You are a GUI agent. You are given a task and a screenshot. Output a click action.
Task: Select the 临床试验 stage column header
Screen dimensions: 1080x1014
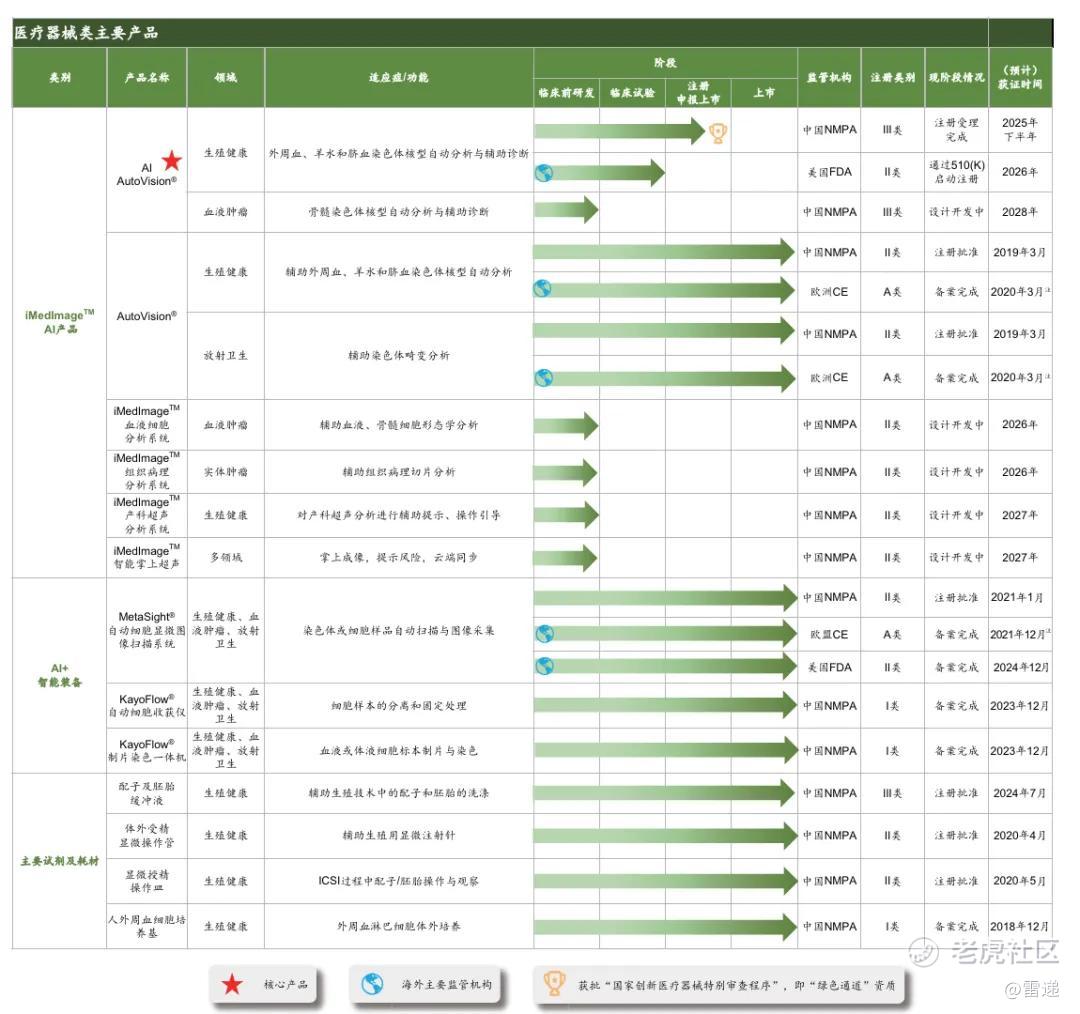point(632,93)
